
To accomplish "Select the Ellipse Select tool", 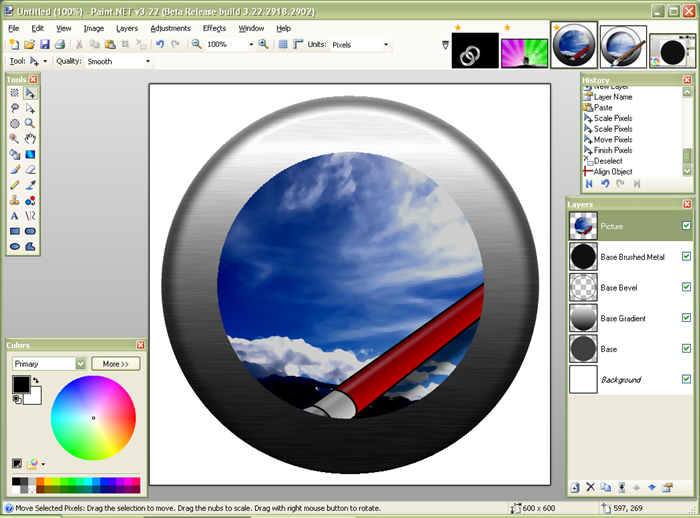I will [x=15, y=124].
